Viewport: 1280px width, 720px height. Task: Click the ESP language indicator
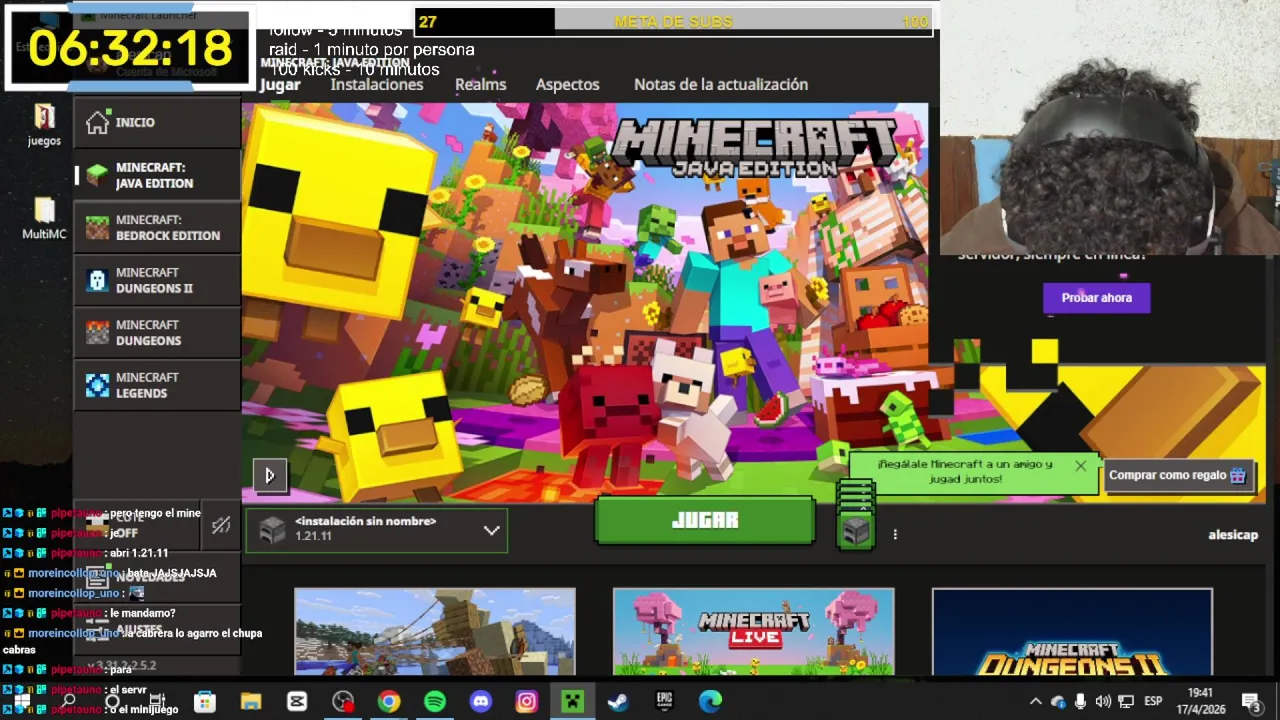1153,702
